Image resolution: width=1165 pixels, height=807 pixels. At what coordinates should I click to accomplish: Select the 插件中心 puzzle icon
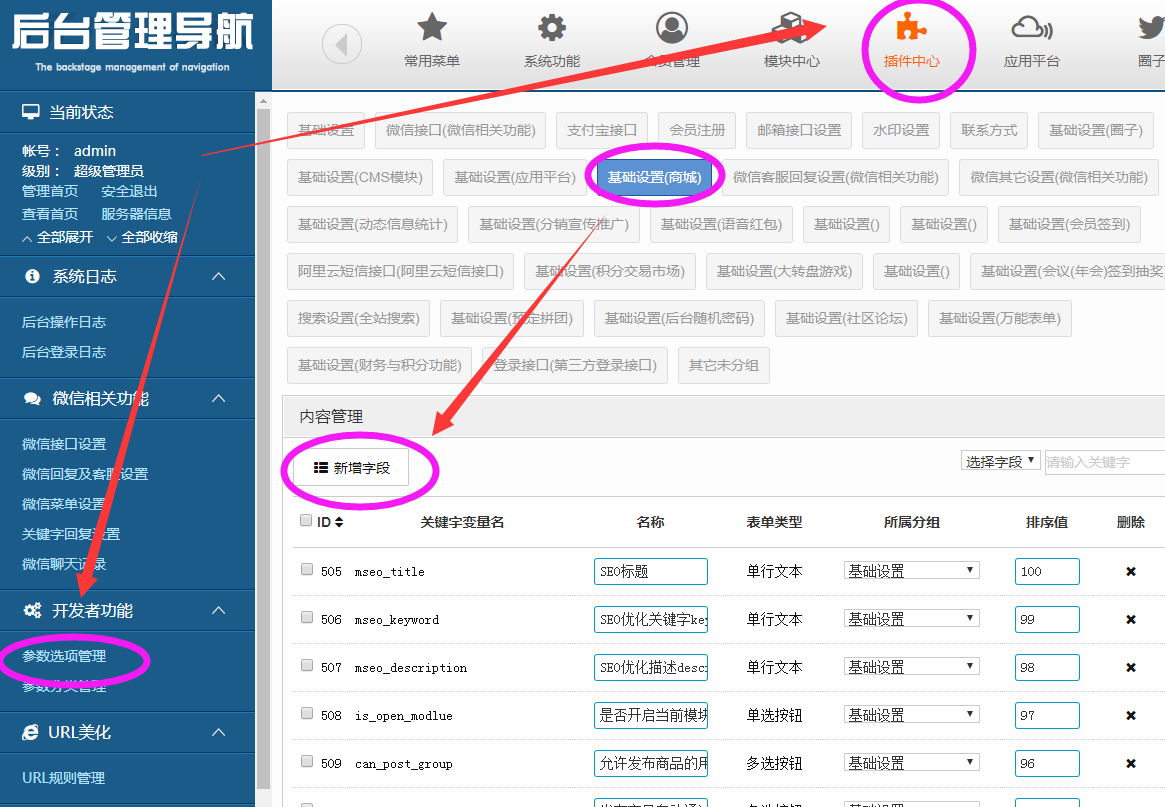(x=911, y=28)
